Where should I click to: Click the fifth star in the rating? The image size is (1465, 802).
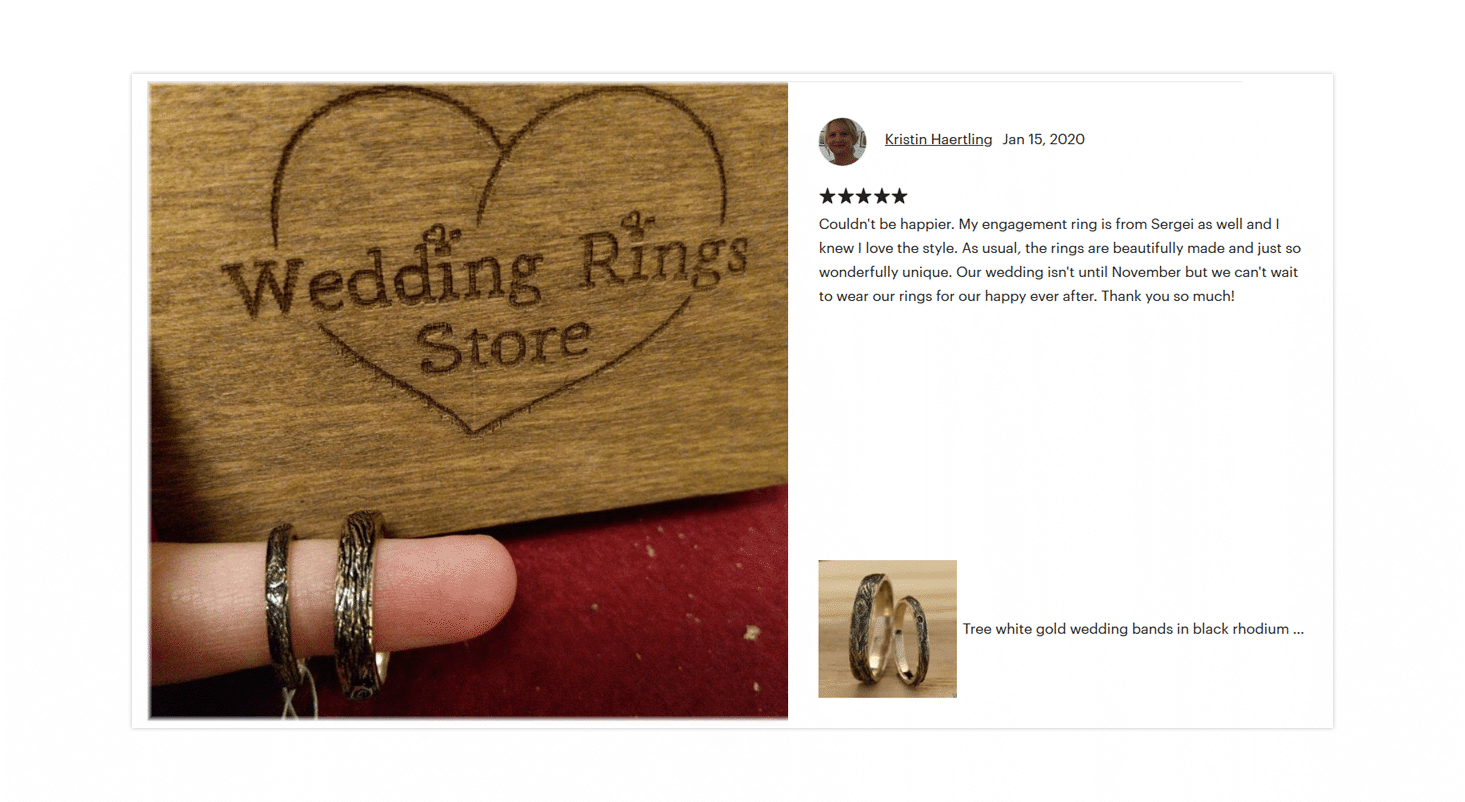[x=899, y=196]
